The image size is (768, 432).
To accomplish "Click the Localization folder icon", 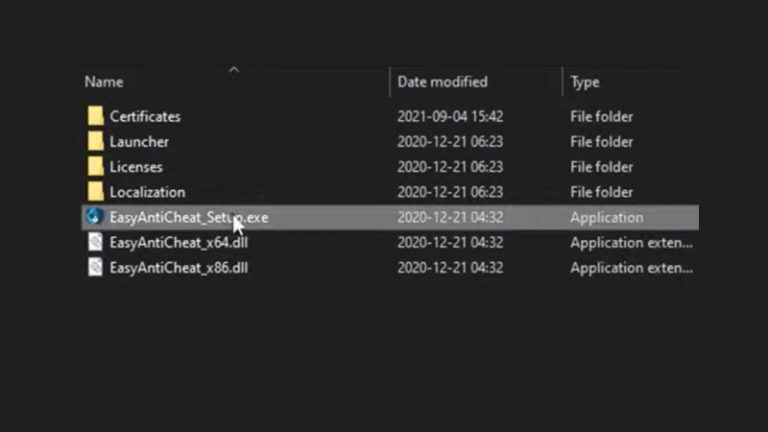I will [95, 192].
